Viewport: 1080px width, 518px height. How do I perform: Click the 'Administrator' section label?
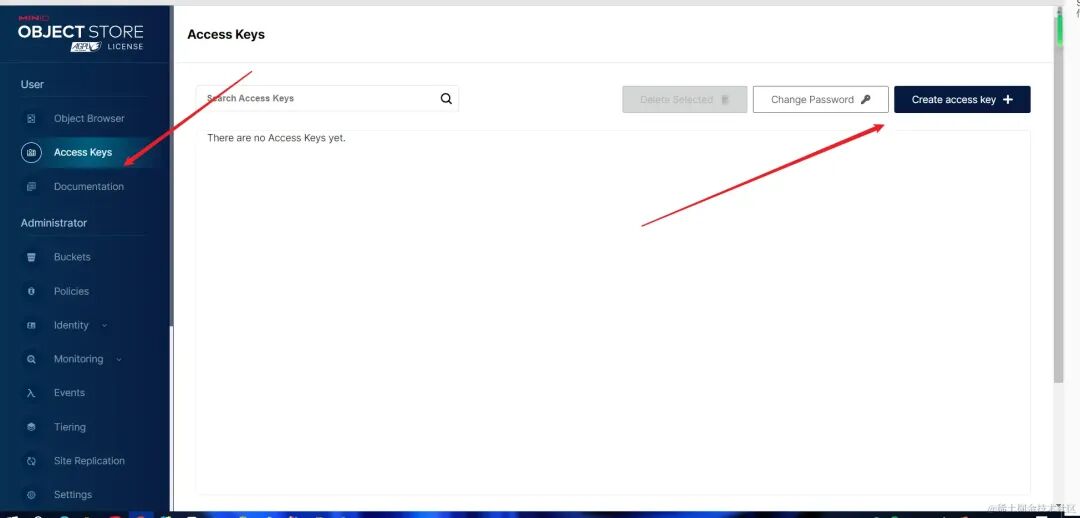click(x=54, y=223)
